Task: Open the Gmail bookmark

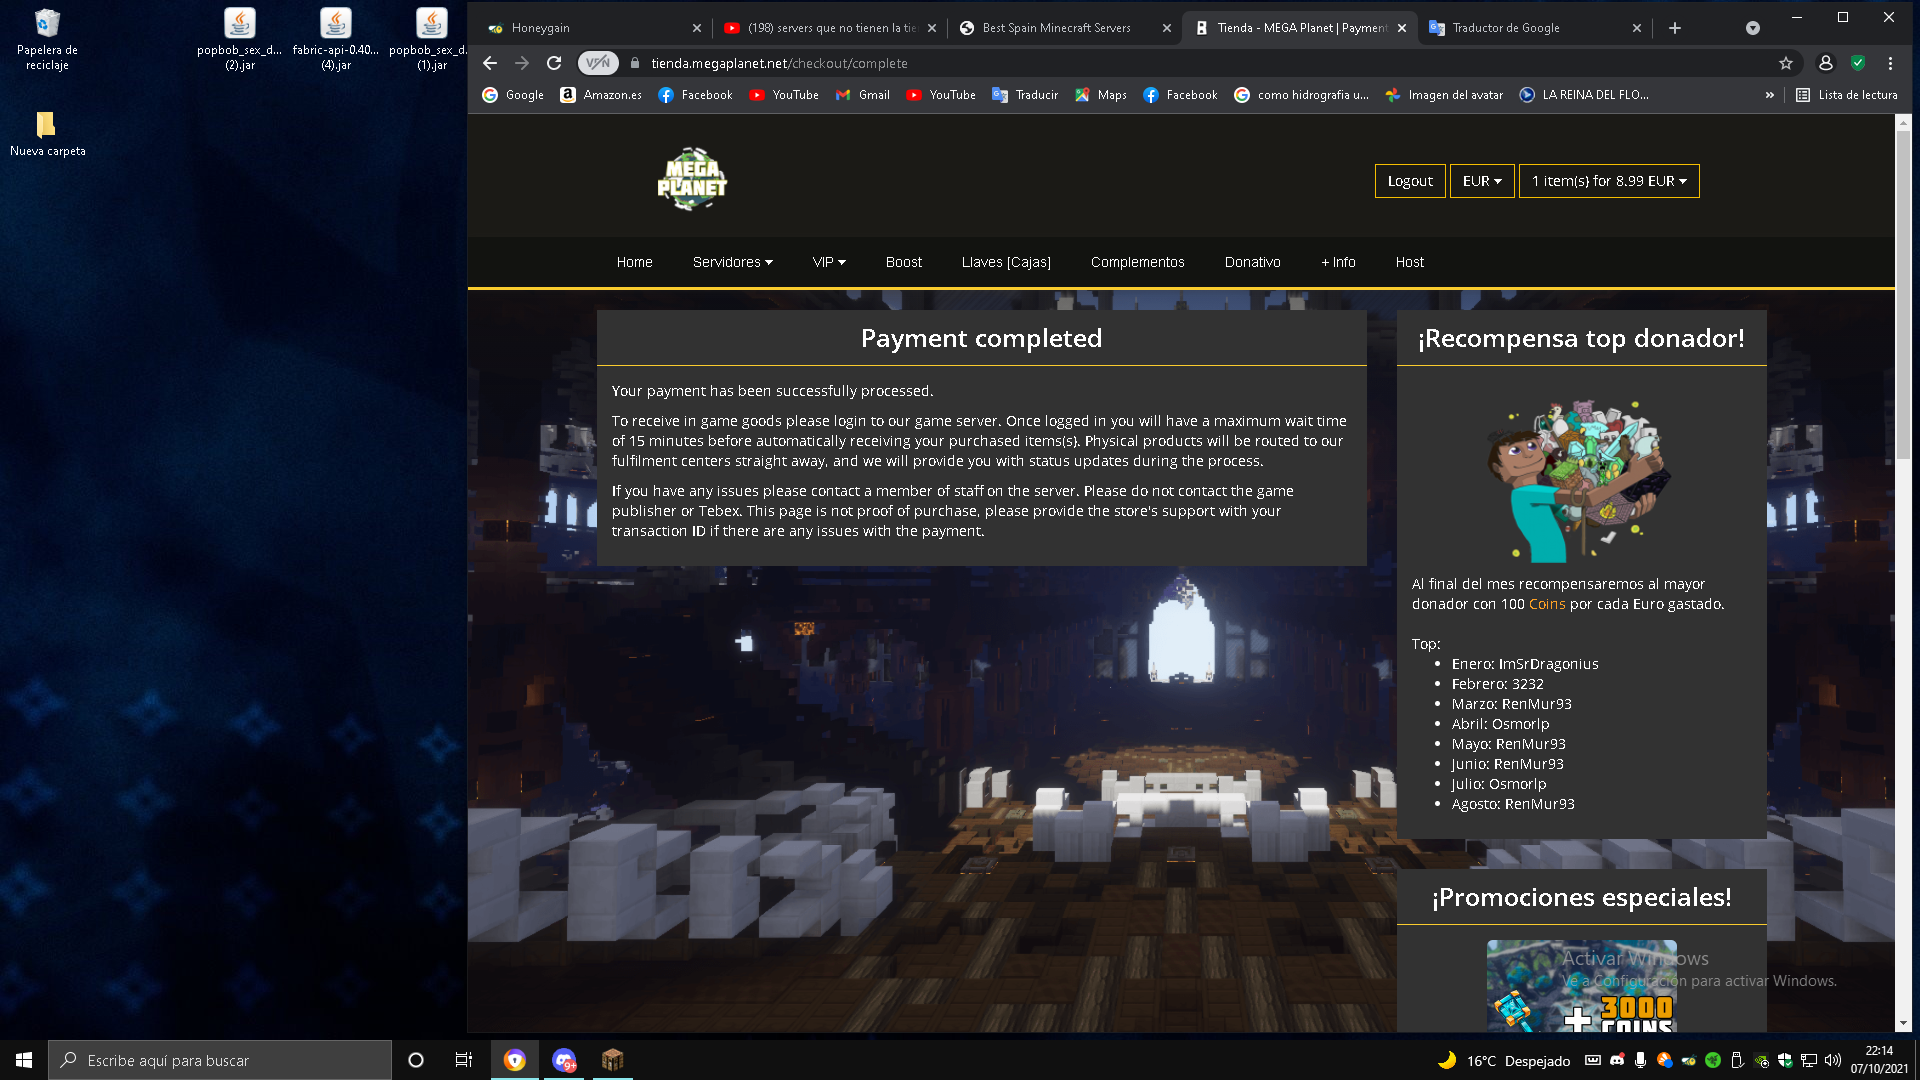Action: click(x=863, y=95)
